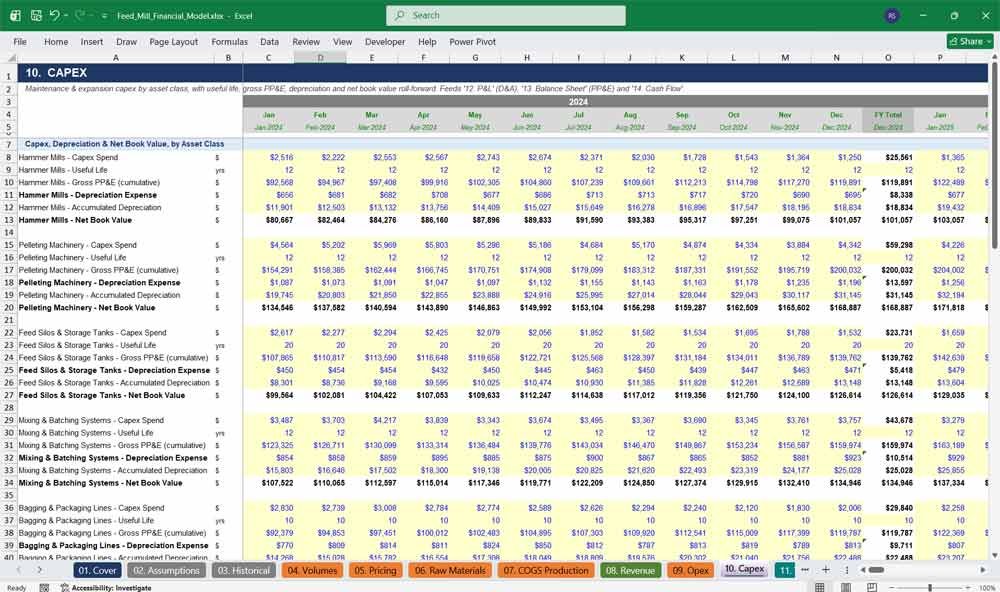This screenshot has height=592, width=1000.
Task: Select column O header
Action: [x=888, y=57]
